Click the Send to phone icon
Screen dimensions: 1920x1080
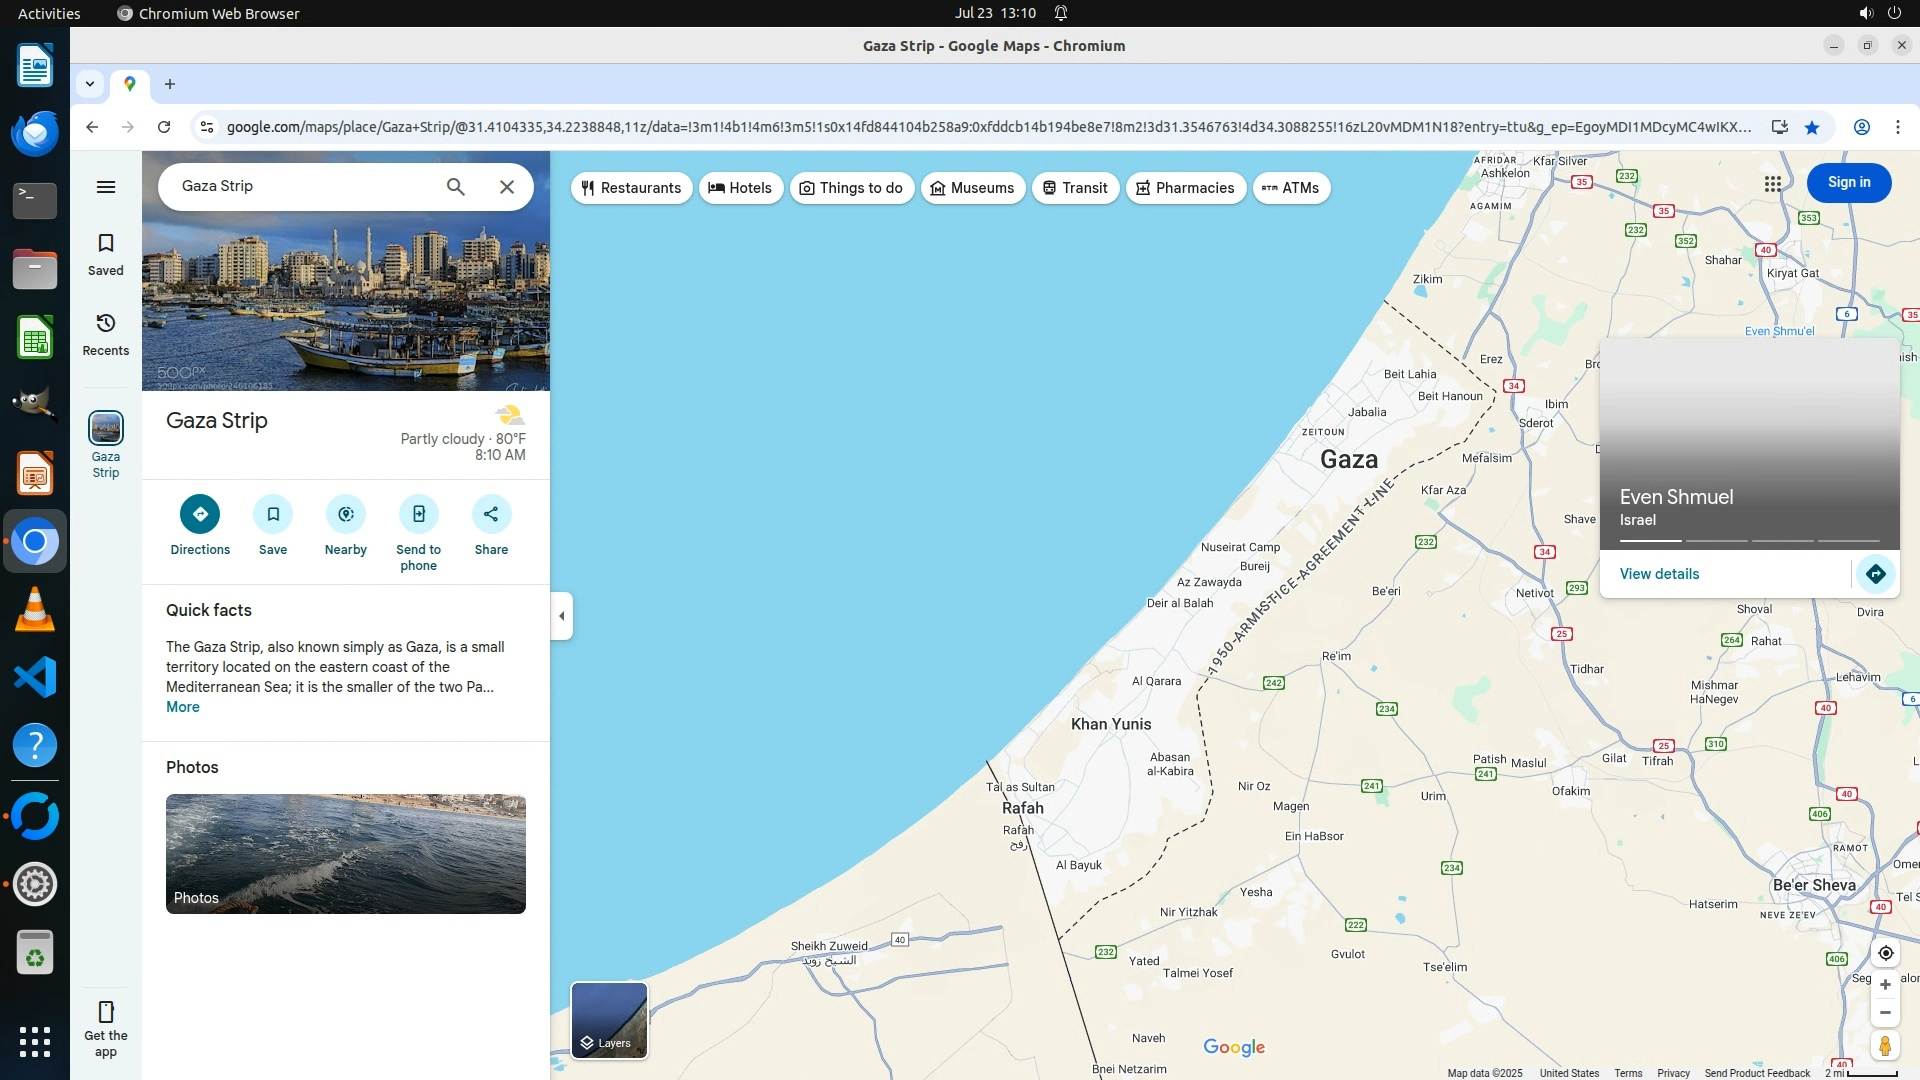pyautogui.click(x=418, y=514)
